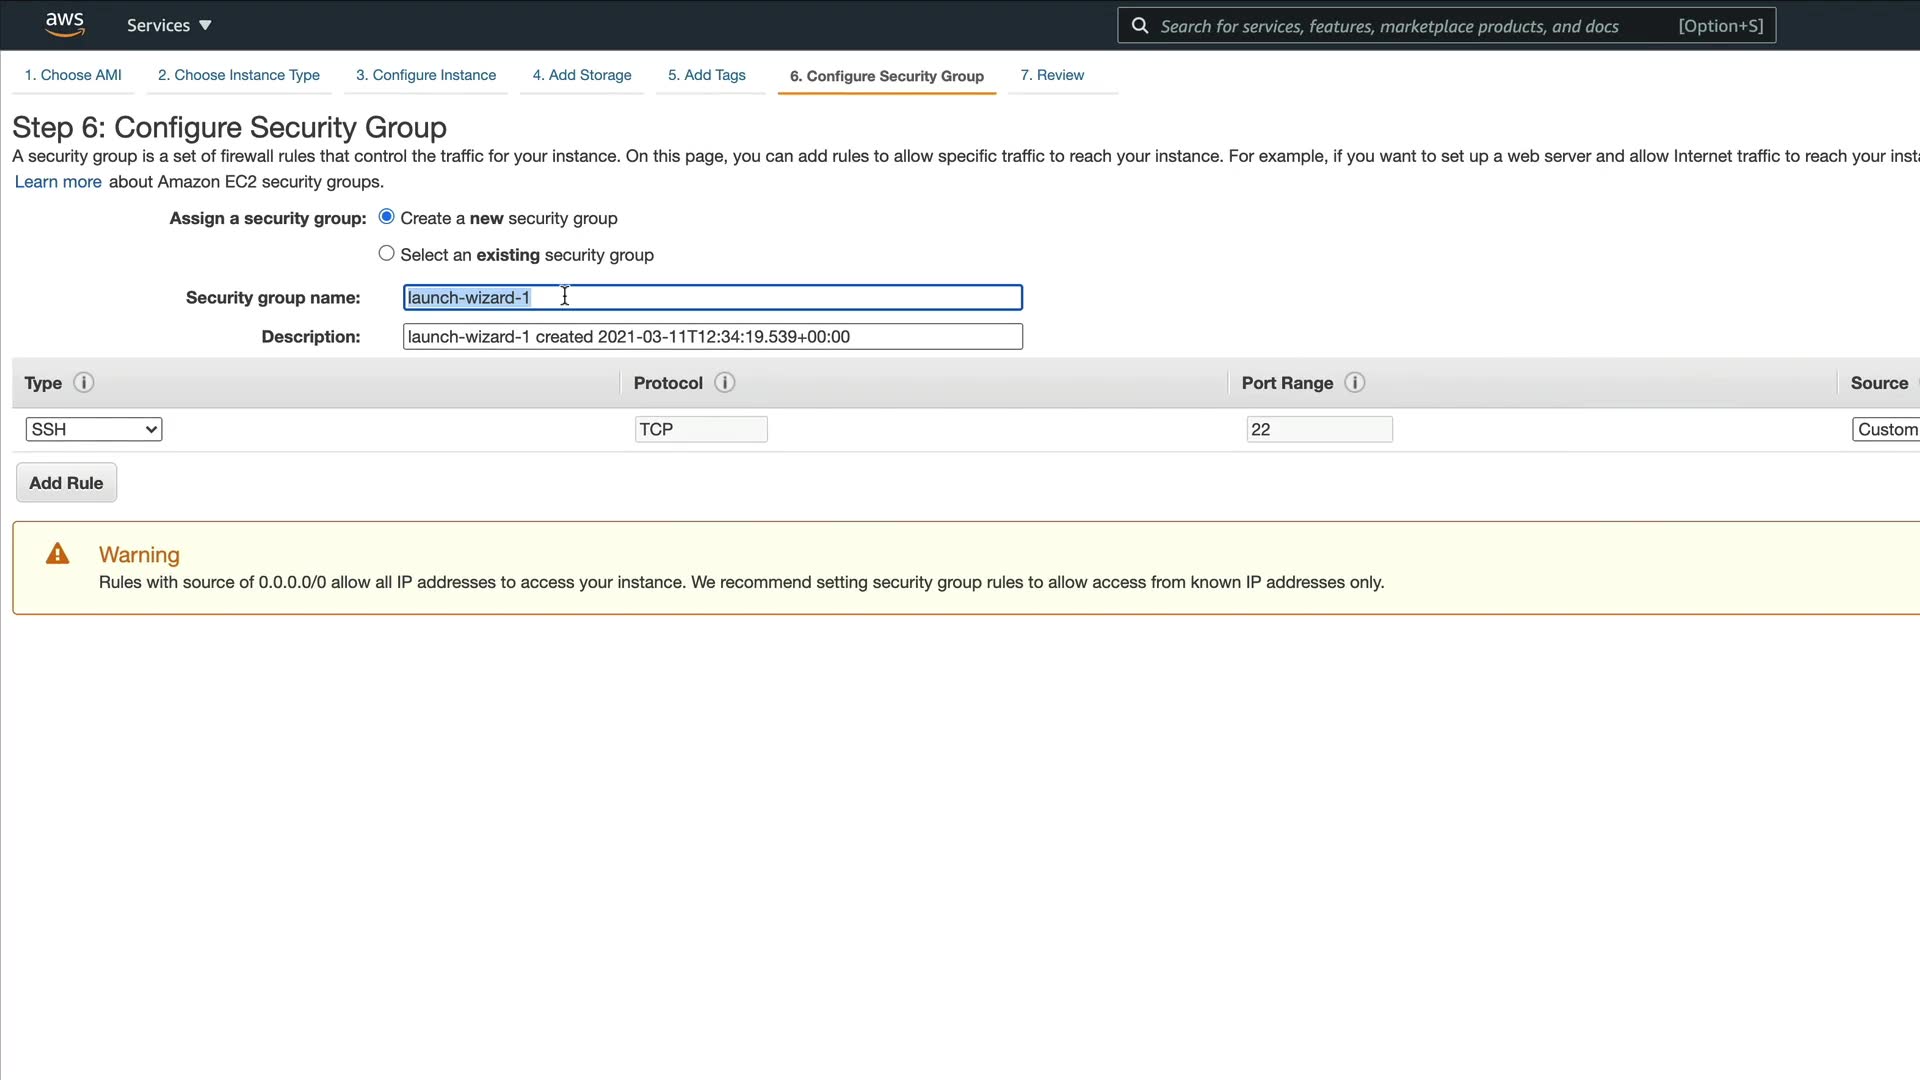Click the Type column info icon

[84, 383]
